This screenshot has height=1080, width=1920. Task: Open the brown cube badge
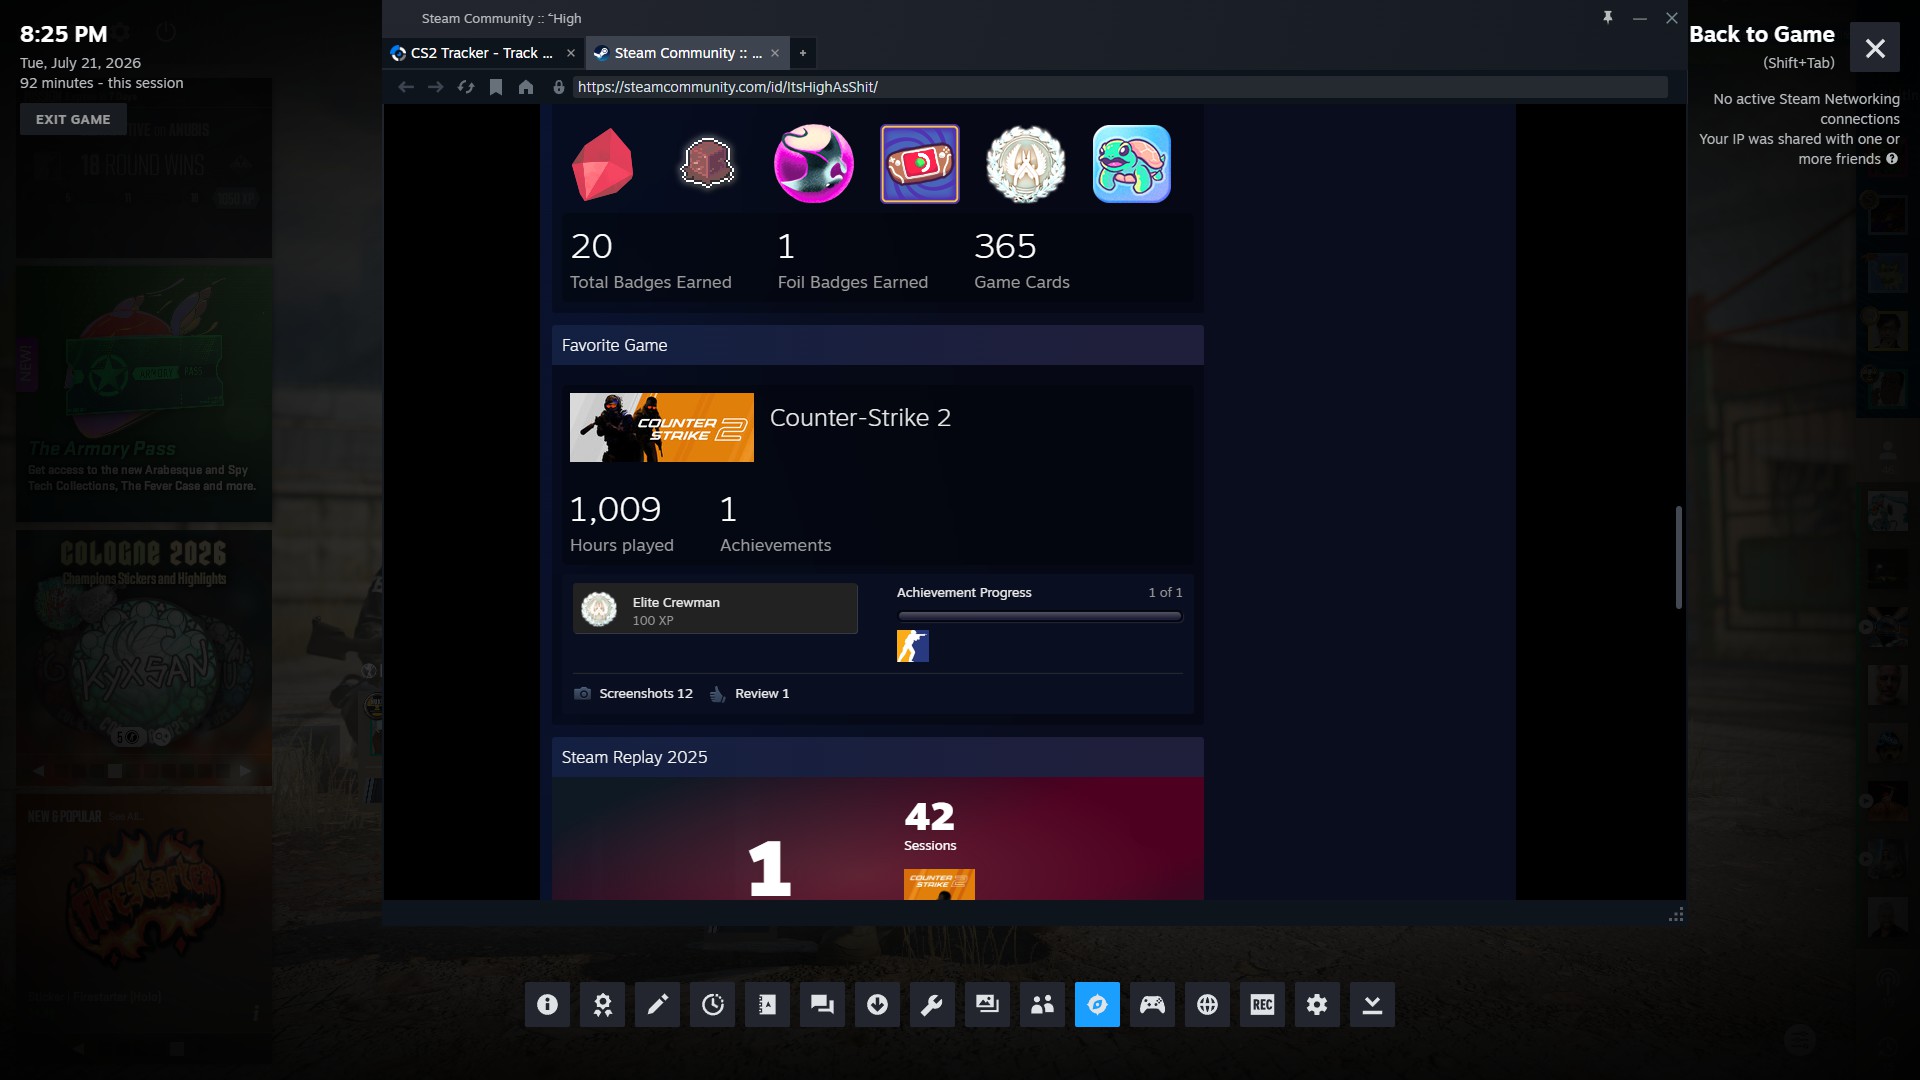pos(708,163)
